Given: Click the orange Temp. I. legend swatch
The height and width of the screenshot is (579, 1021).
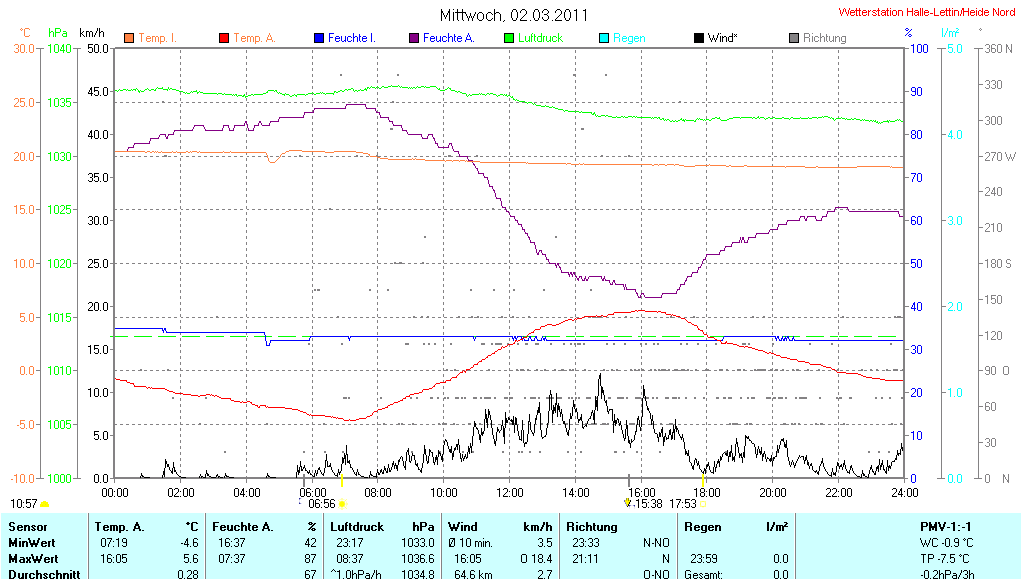Looking at the screenshot, I should tap(128, 38).
